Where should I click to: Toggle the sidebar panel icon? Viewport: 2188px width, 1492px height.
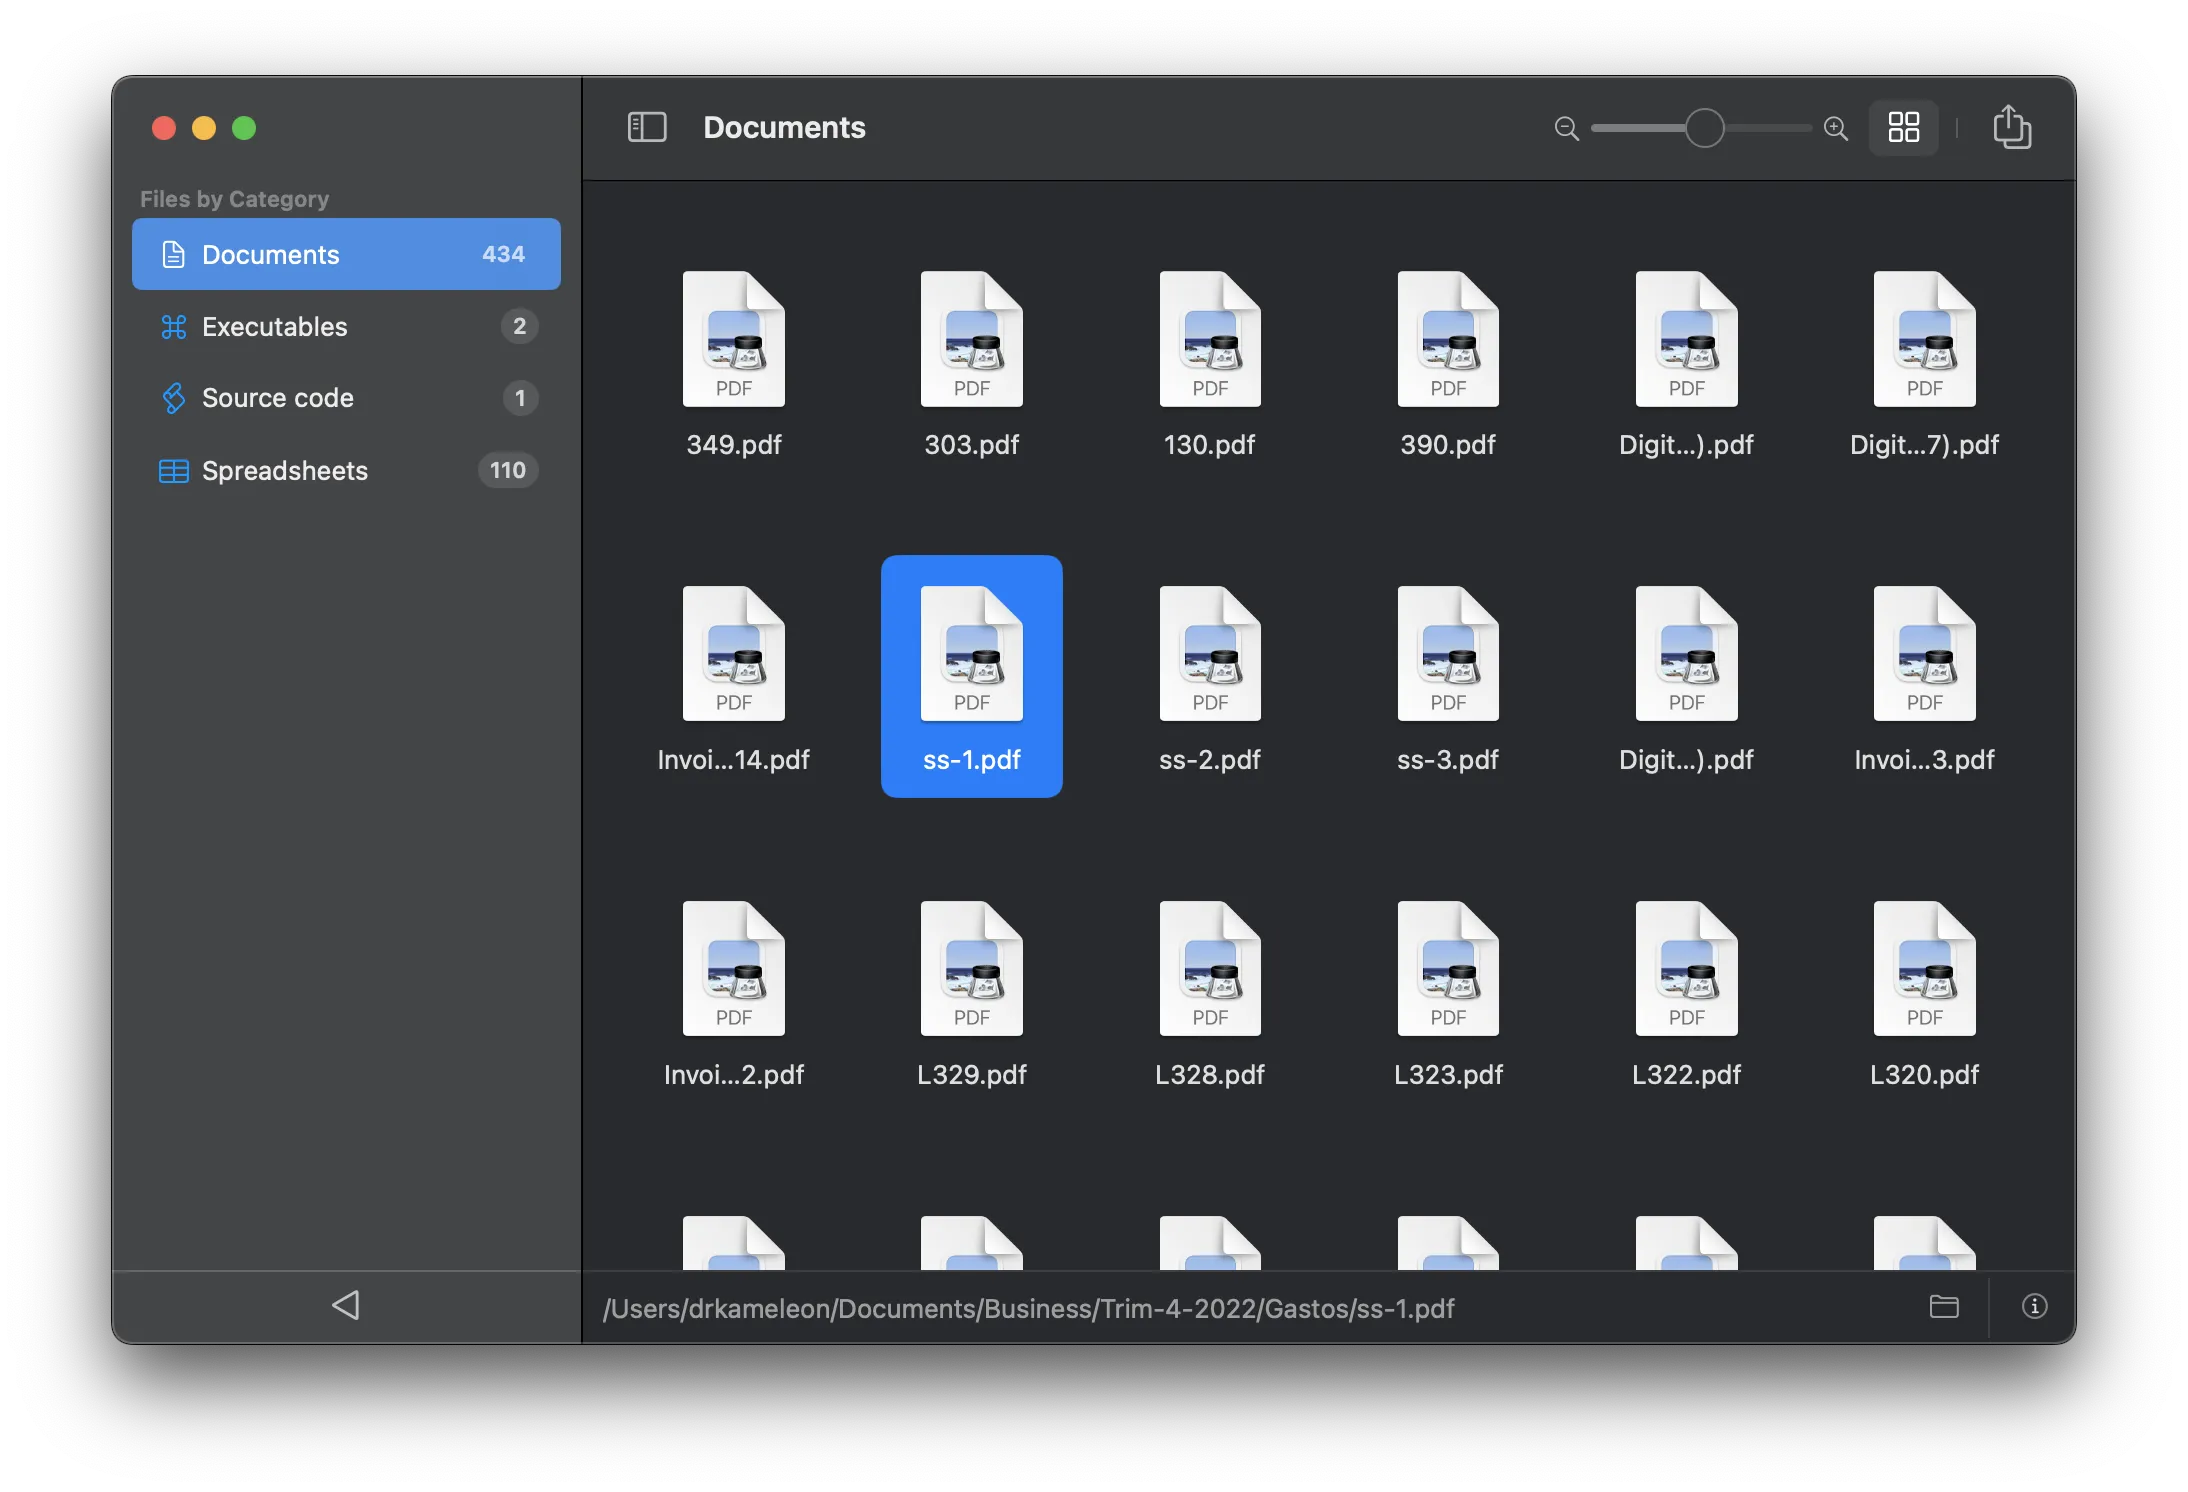point(646,127)
